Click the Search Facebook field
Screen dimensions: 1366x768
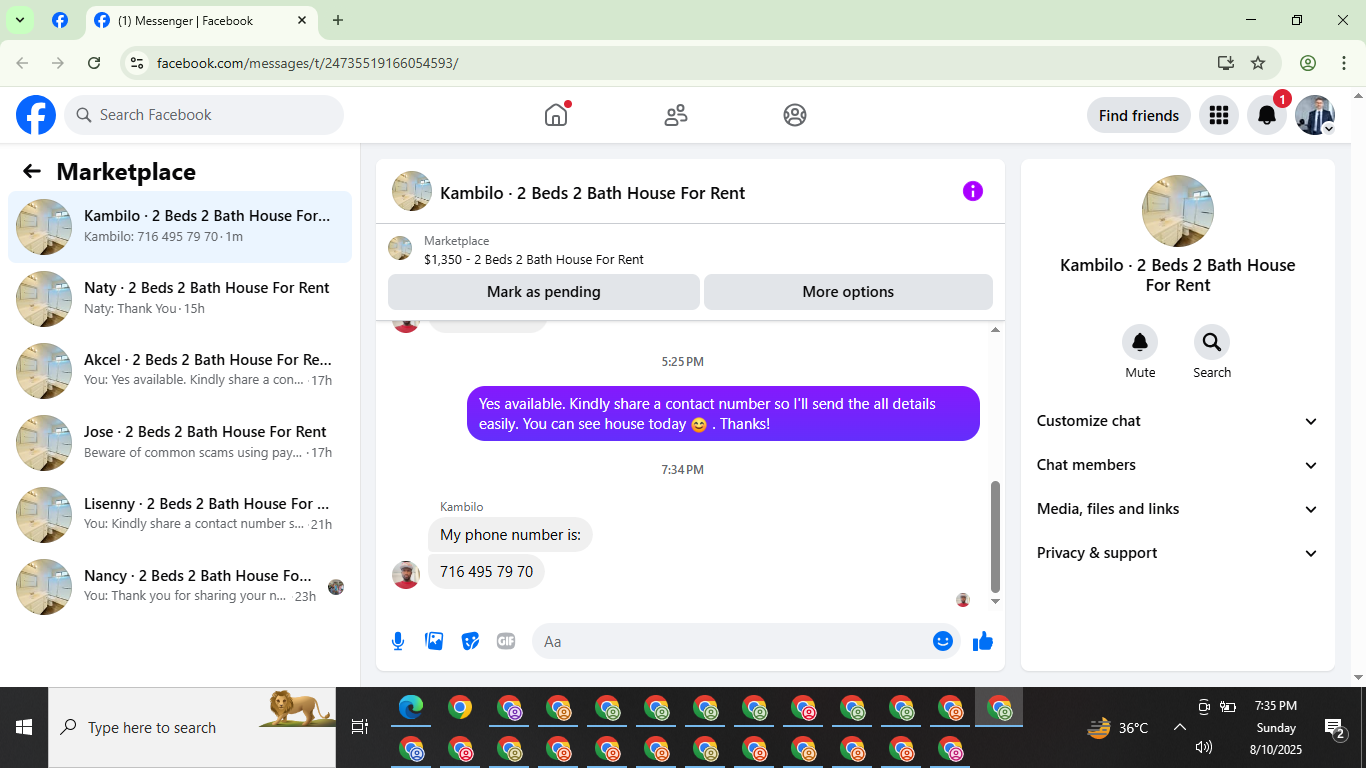(204, 115)
